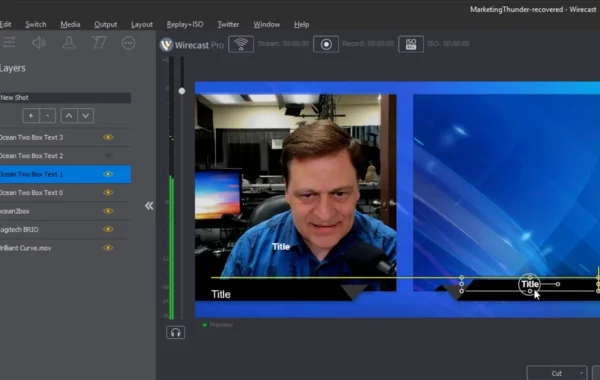The height and width of the screenshot is (380, 600).
Task: Start streaming with the Wi-Fi broadcast button
Action: click(241, 44)
